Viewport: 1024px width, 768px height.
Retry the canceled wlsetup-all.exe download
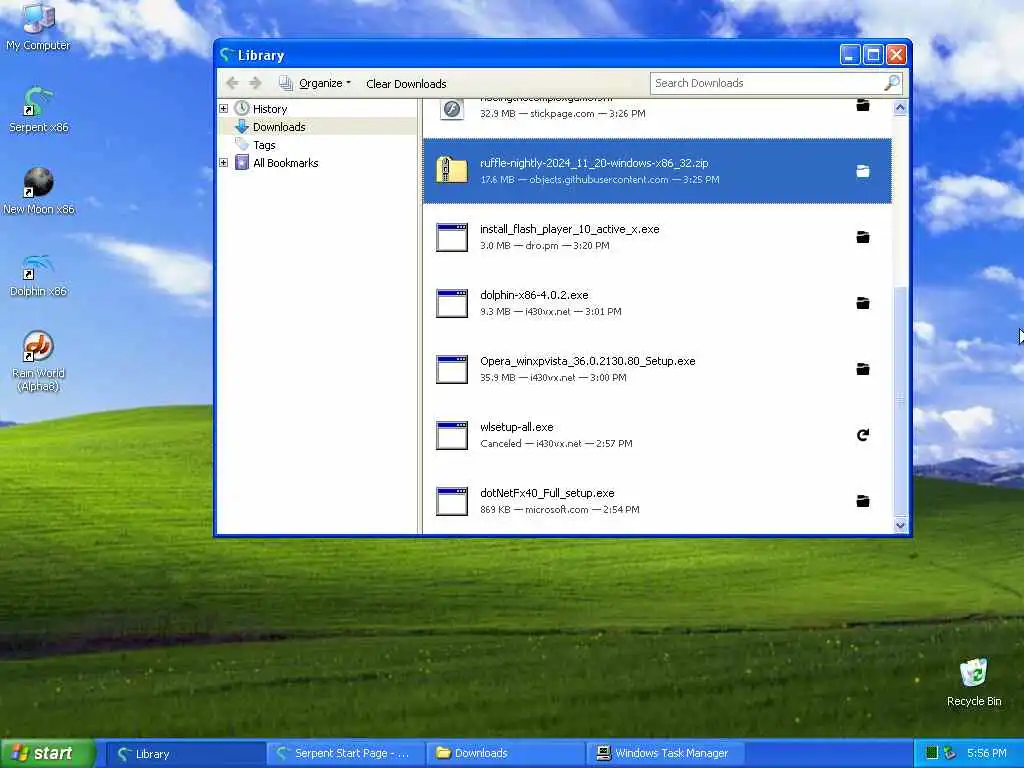click(863, 434)
